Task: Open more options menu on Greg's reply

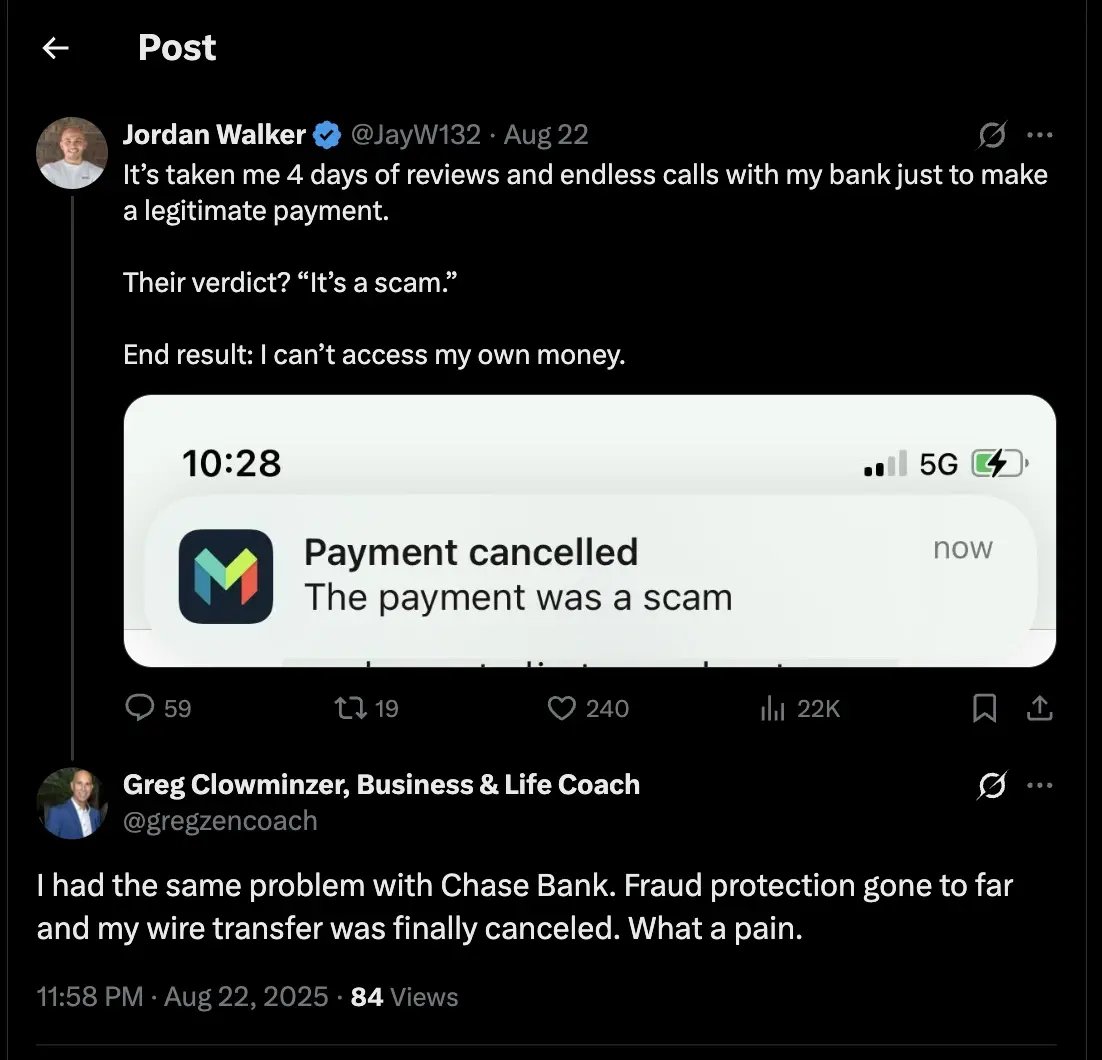Action: [1040, 786]
